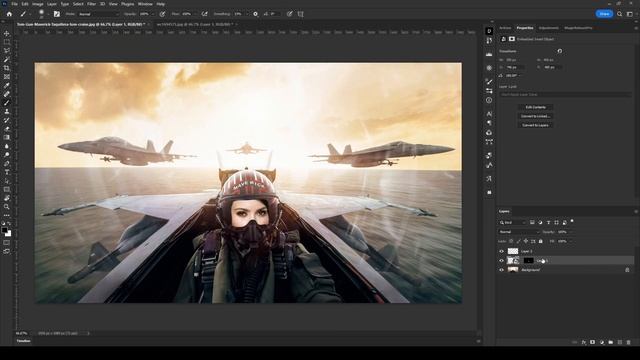640x360 pixels.
Task: Open the layer Fill dropdown
Action: pos(570,241)
